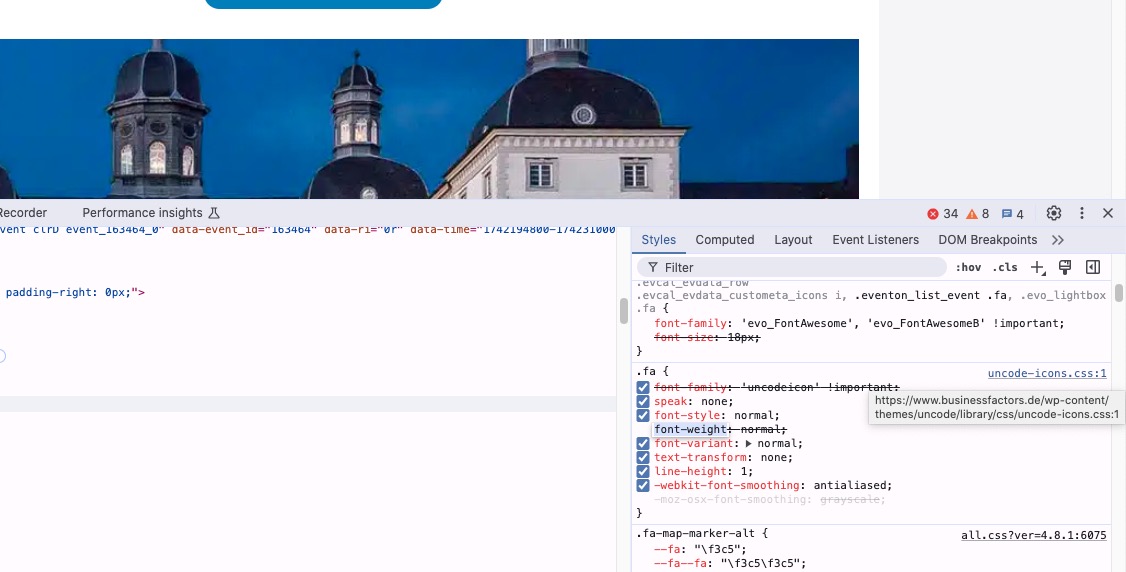Click the antialiased value

(x=851, y=486)
